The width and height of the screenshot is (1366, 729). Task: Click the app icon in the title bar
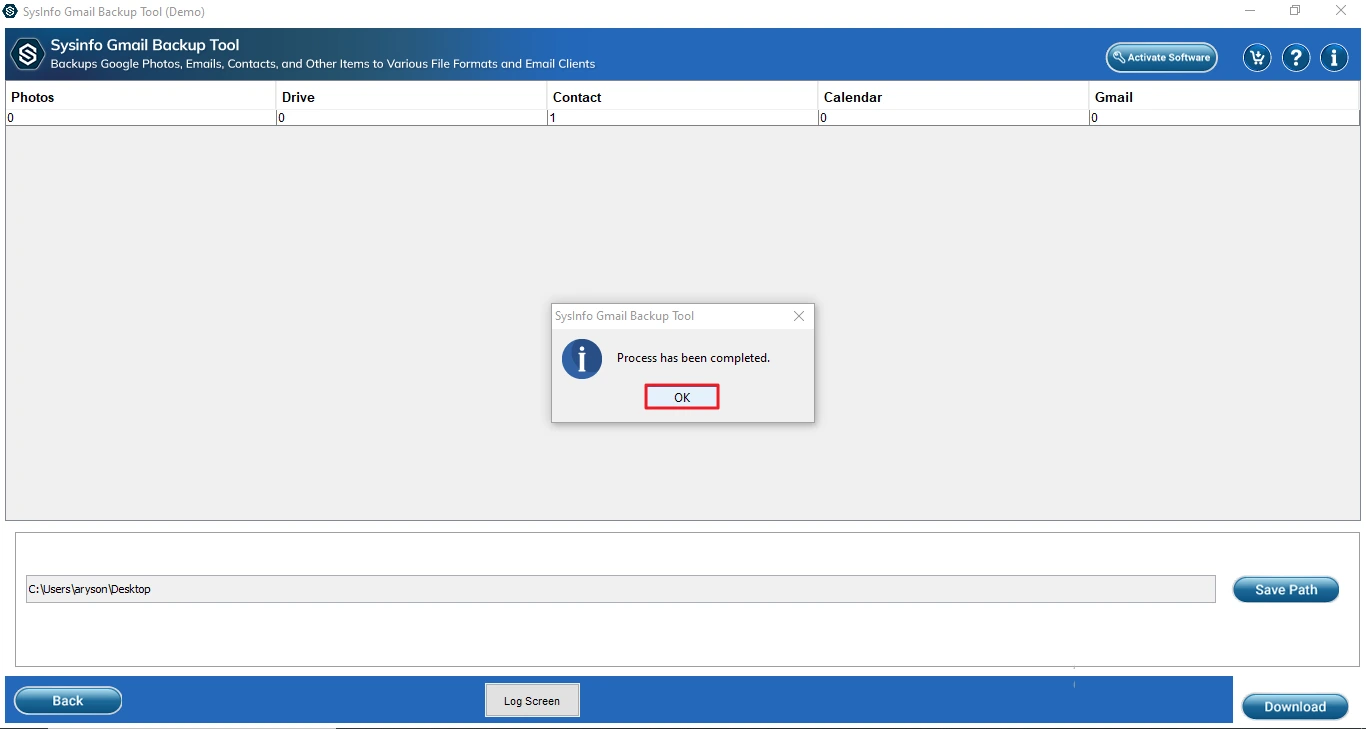pyautogui.click(x=11, y=11)
